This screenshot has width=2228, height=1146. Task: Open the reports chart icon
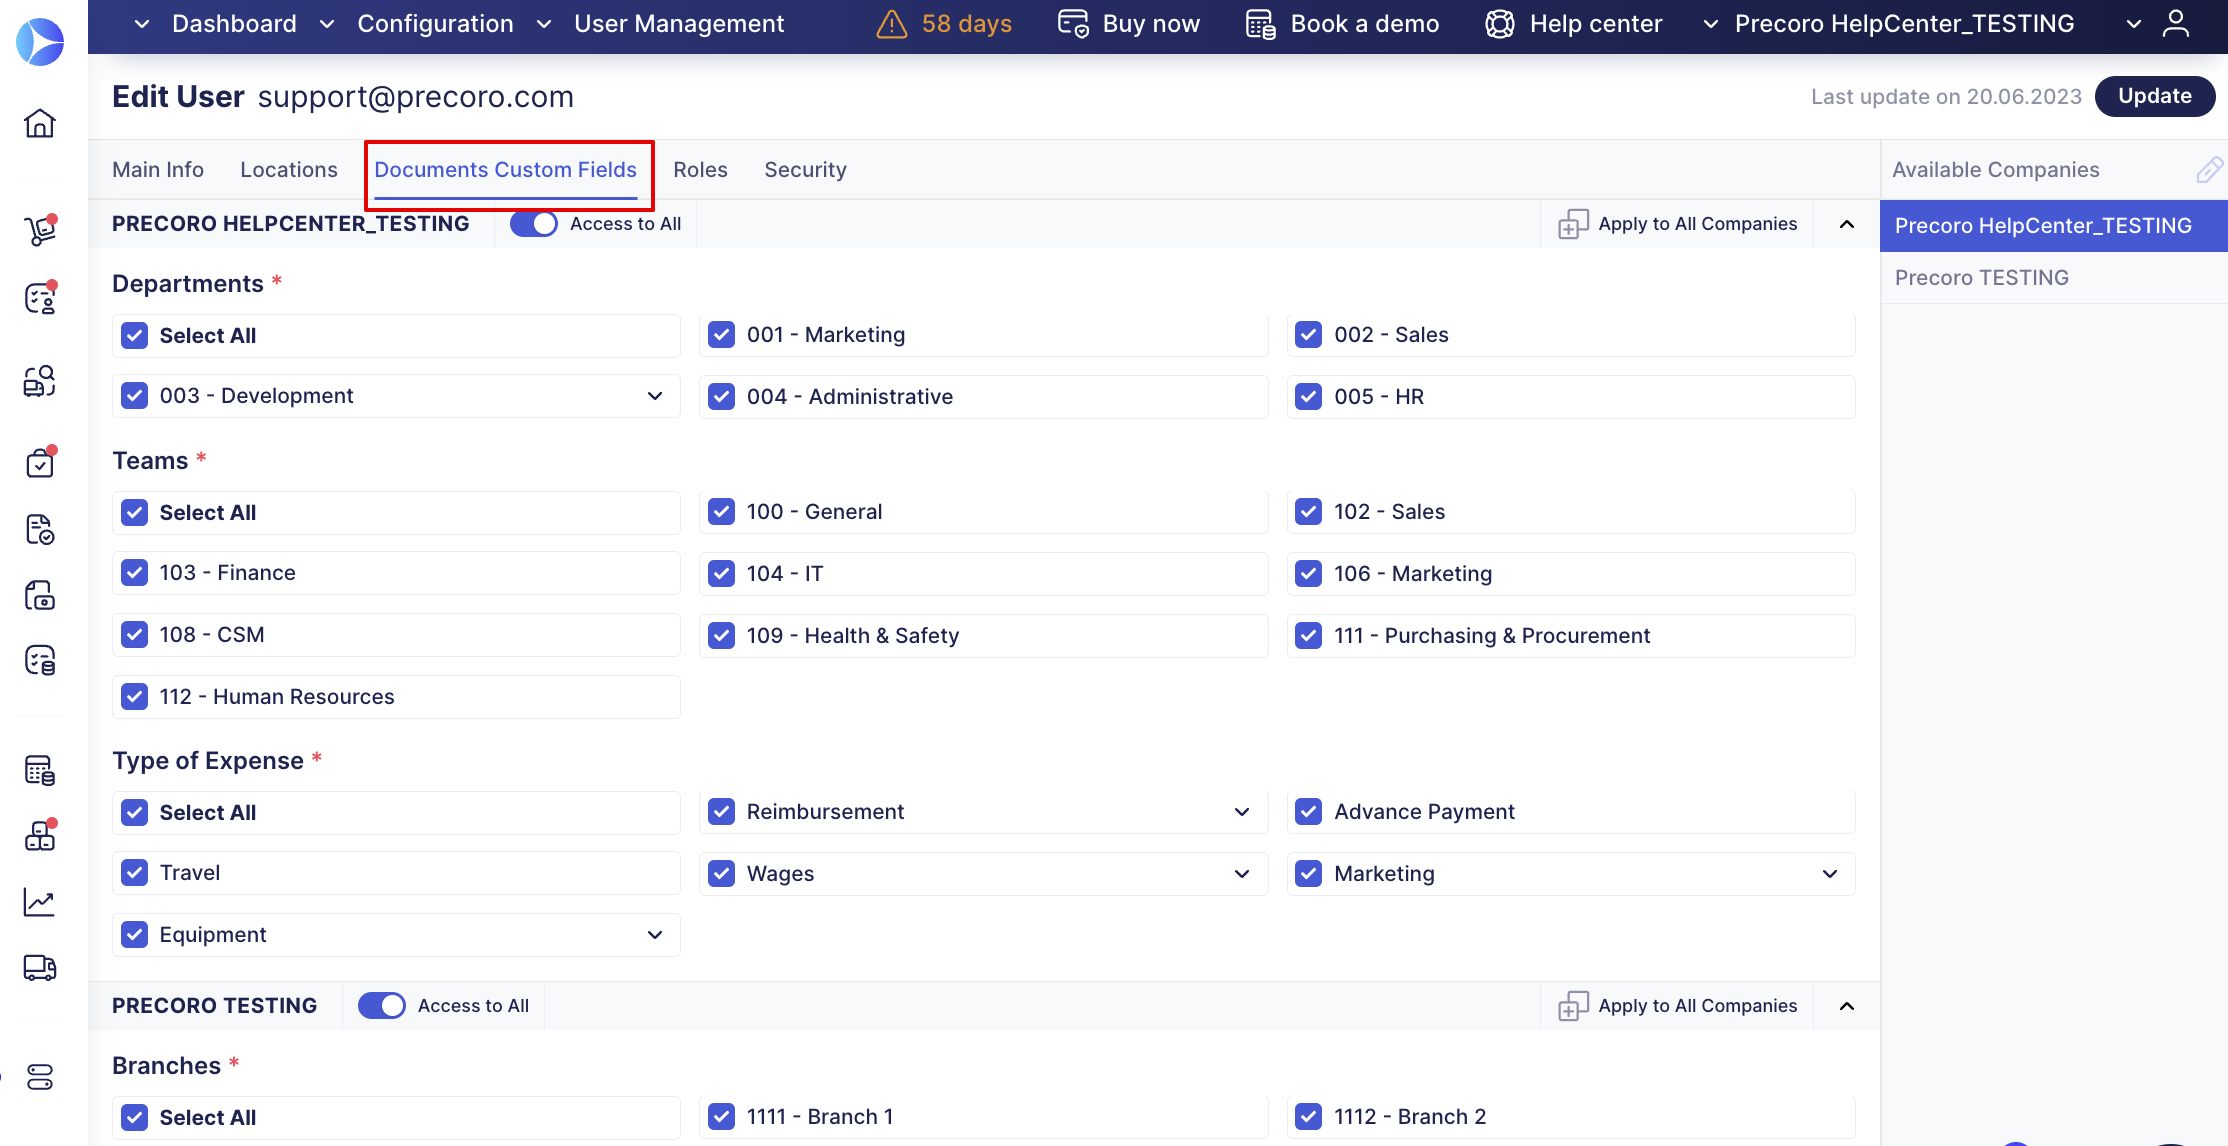click(x=40, y=903)
